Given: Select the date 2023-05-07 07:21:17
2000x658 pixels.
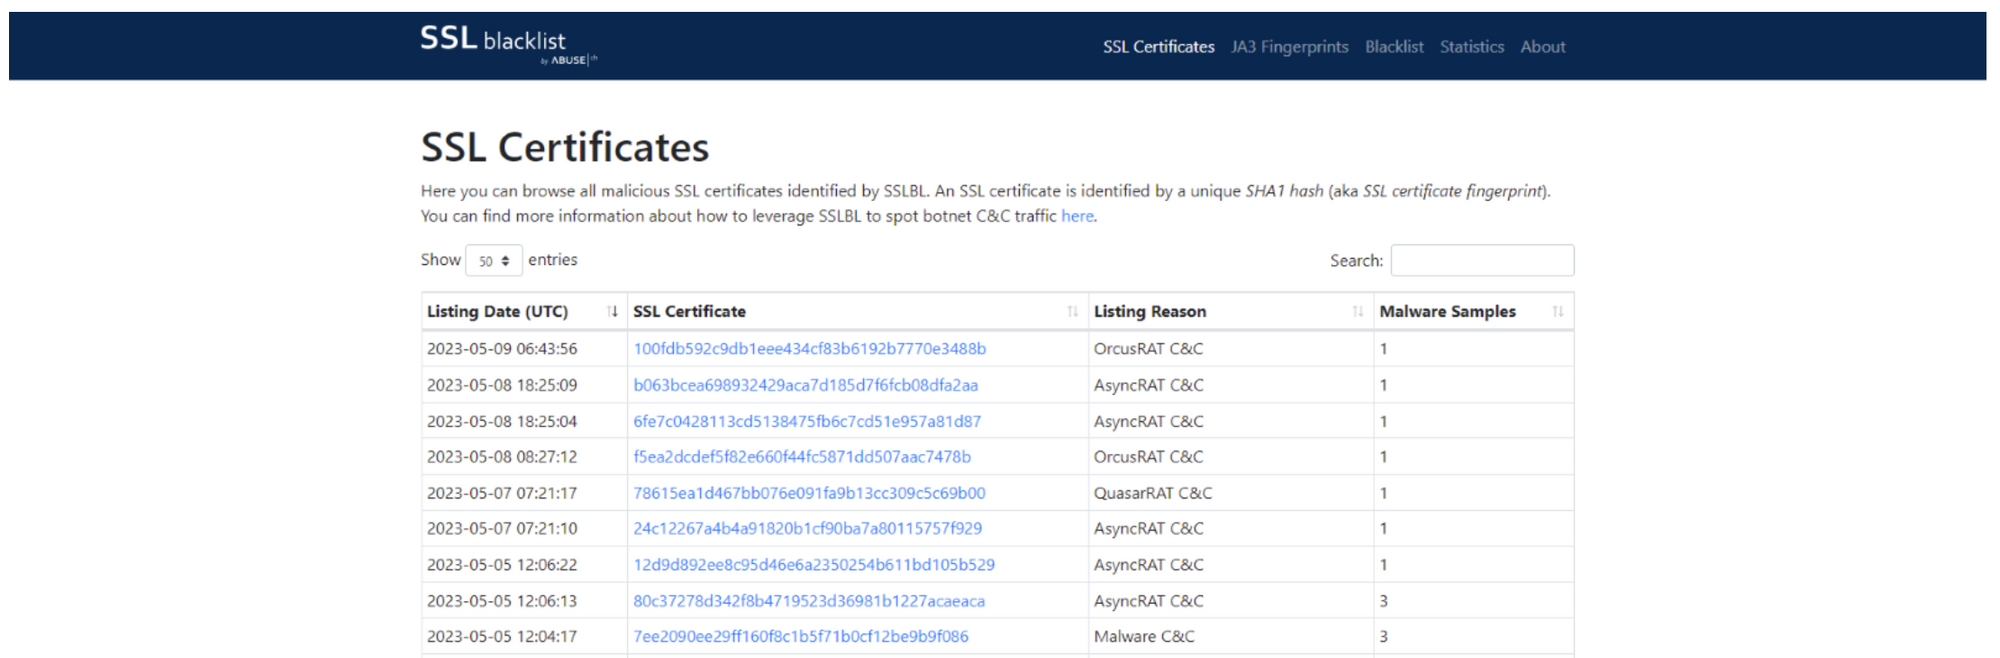Looking at the screenshot, I should [x=502, y=493].
